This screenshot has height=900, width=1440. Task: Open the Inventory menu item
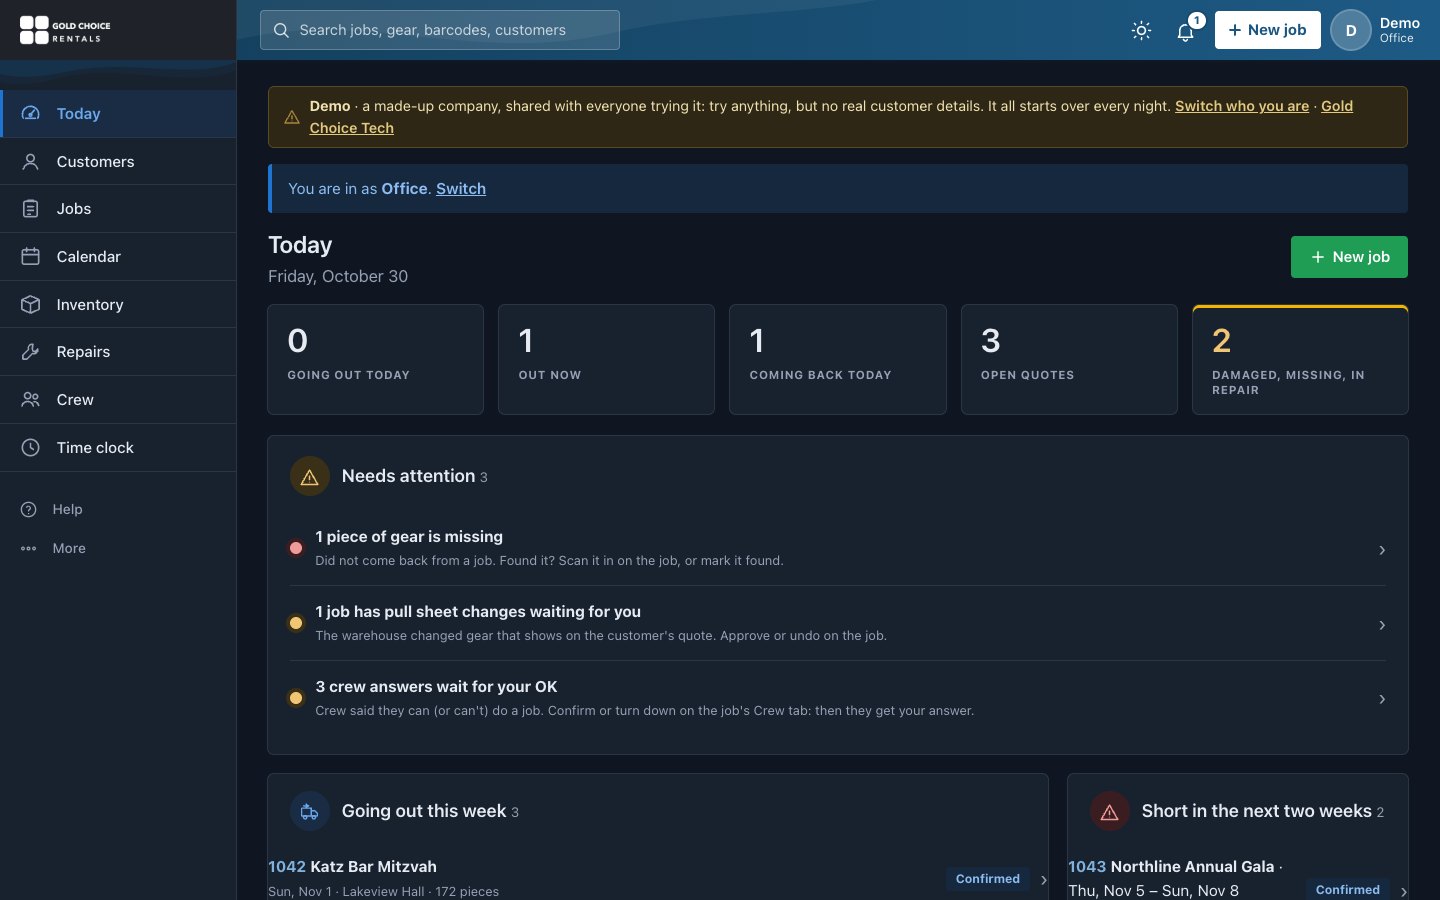click(118, 304)
